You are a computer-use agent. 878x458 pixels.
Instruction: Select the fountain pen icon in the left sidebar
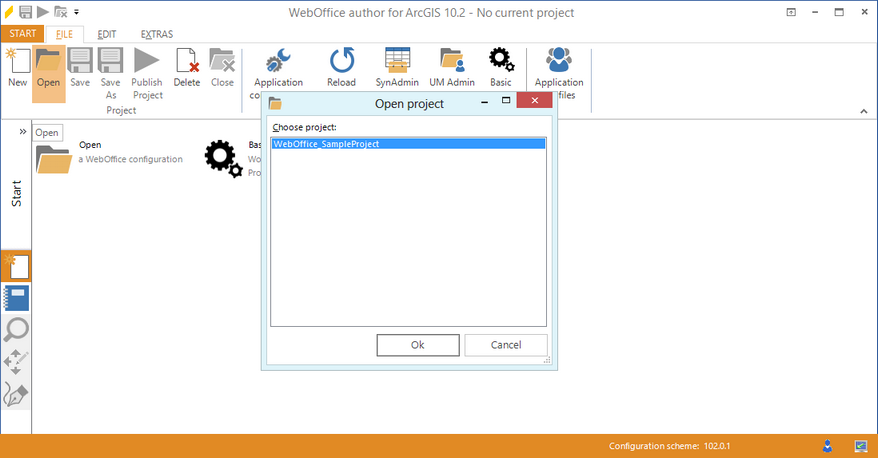point(16,394)
